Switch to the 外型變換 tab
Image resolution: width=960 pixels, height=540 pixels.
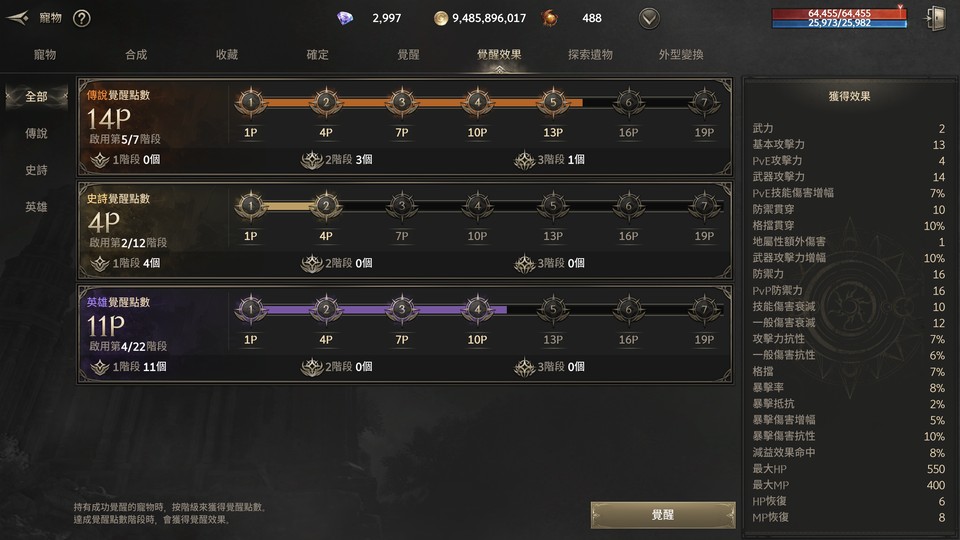click(x=681, y=54)
